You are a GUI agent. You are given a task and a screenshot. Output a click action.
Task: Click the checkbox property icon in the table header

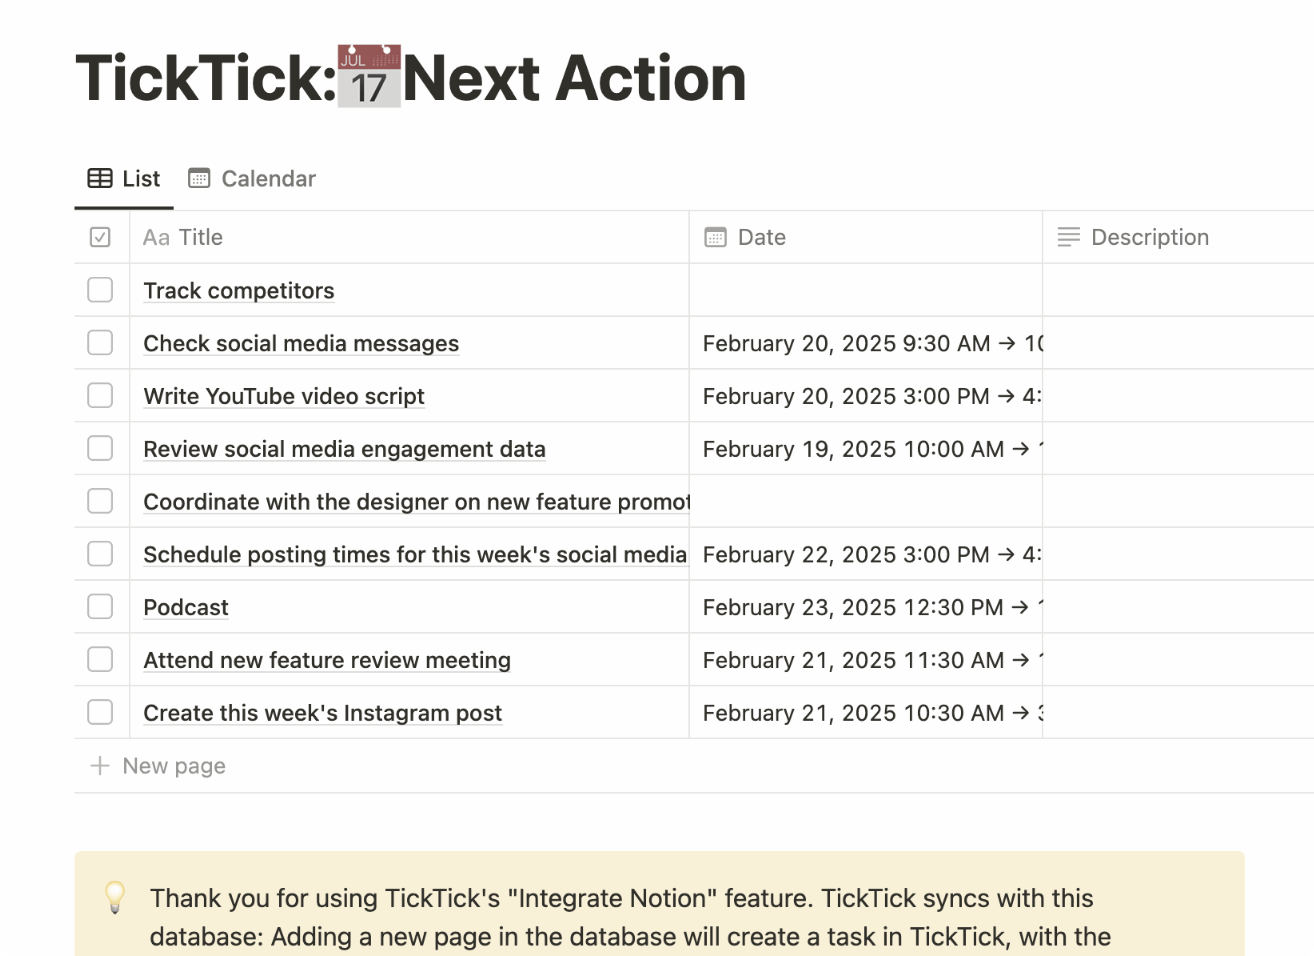[100, 236]
